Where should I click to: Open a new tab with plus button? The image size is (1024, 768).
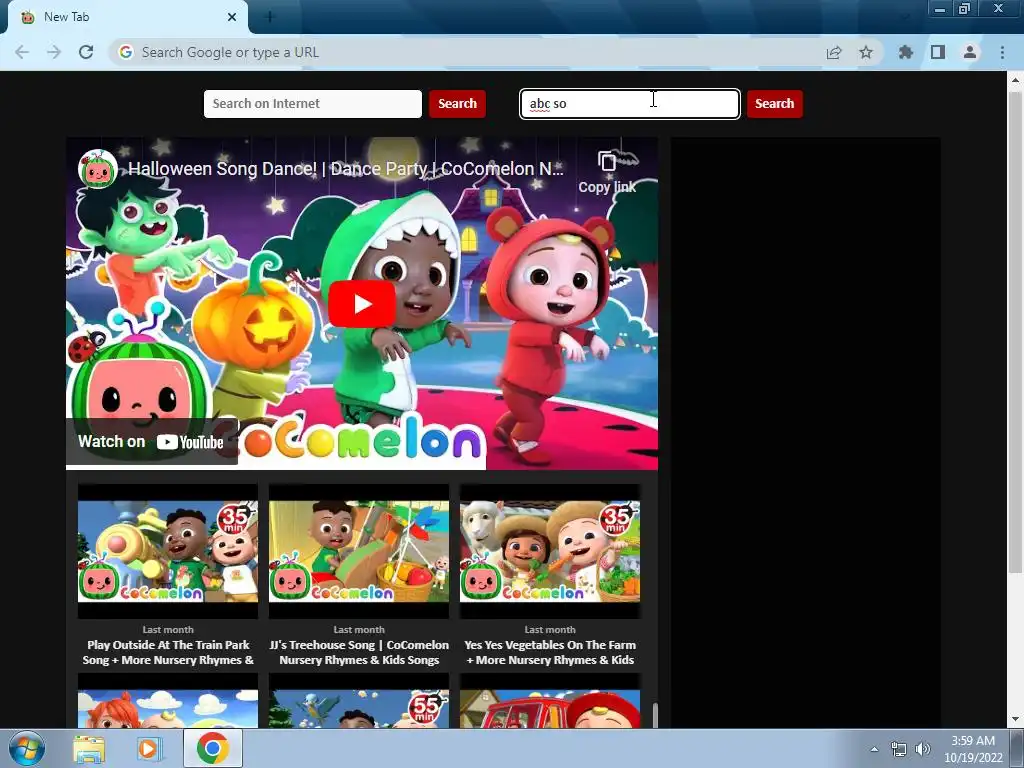[270, 17]
